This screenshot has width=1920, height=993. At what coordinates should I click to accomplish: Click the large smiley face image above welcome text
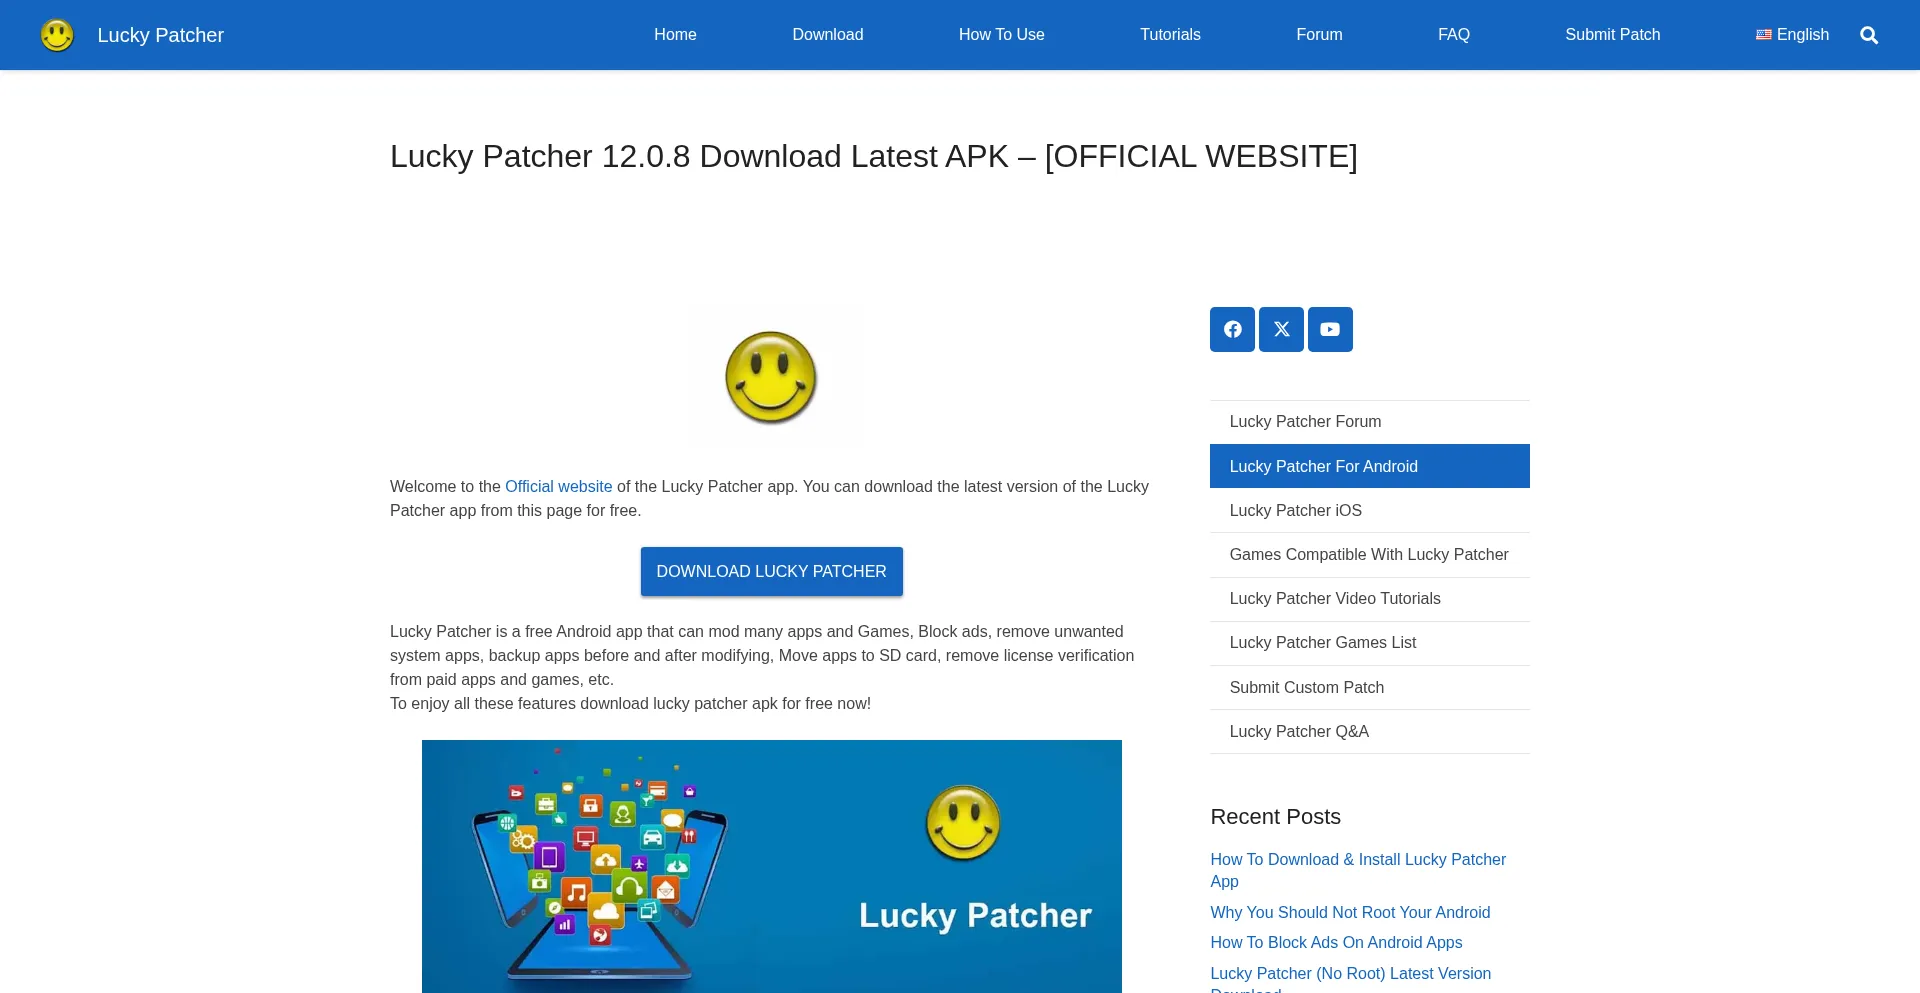pyautogui.click(x=771, y=377)
